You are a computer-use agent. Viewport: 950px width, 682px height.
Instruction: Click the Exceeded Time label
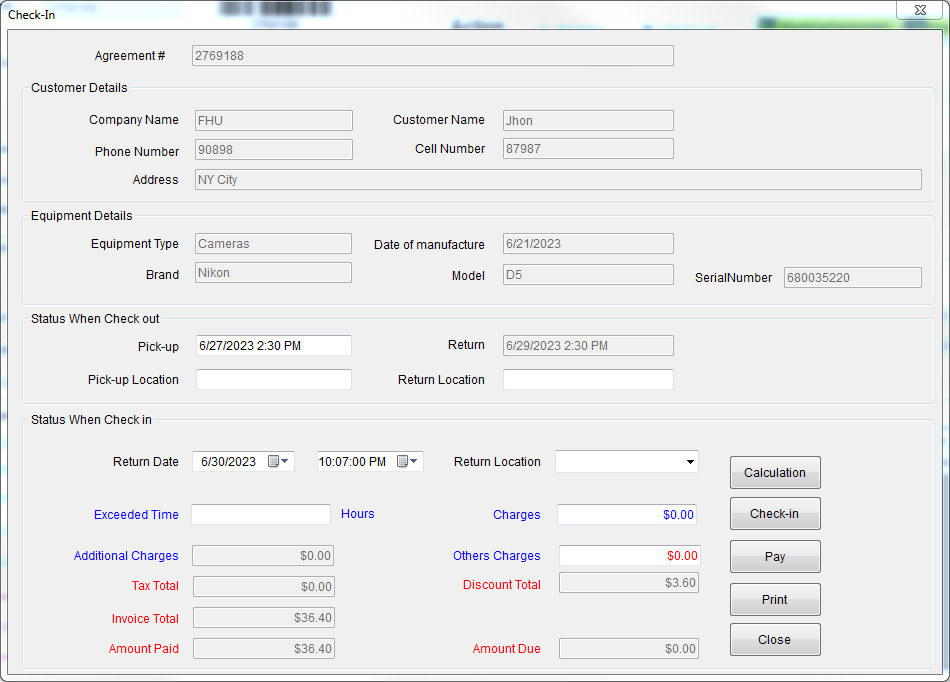coord(136,515)
